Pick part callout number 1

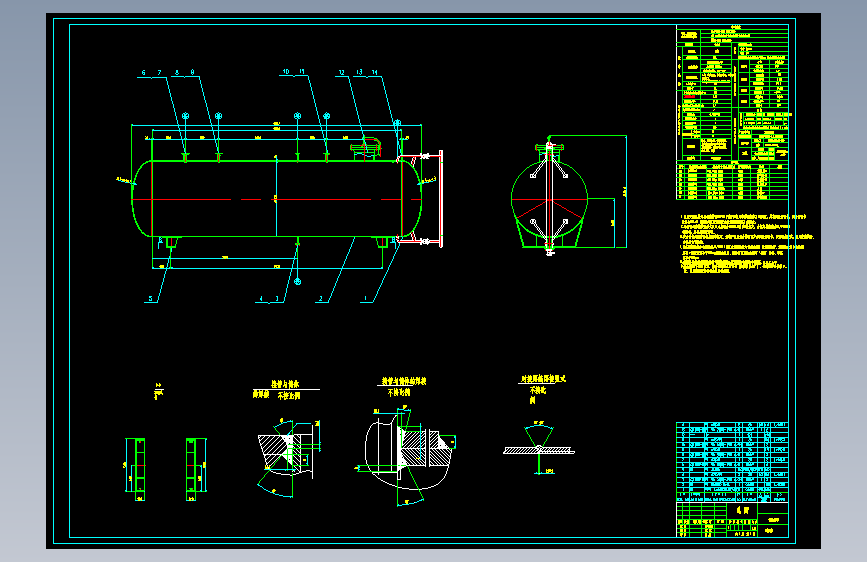point(365,299)
